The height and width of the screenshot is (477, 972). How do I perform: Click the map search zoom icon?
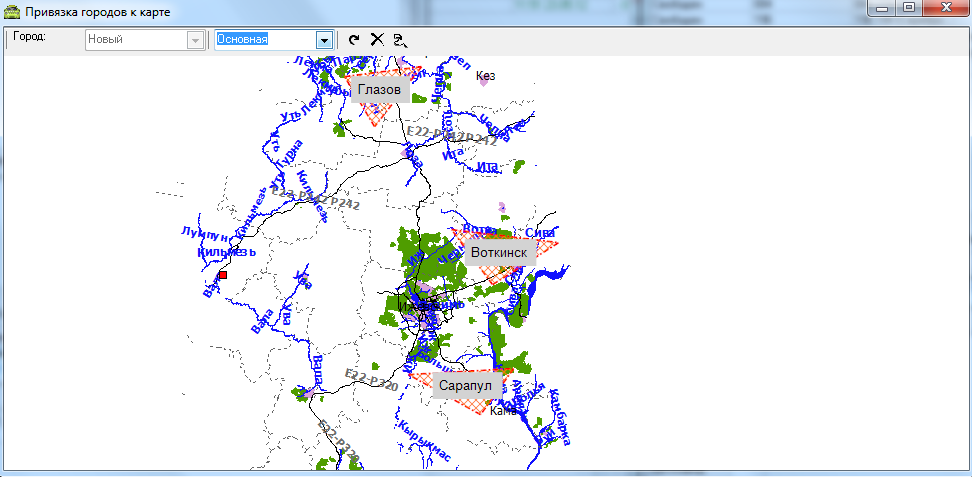tap(400, 40)
